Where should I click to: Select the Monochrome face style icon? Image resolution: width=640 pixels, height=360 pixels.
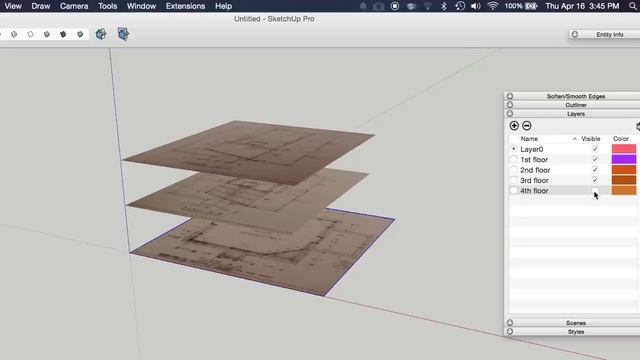(x=80, y=34)
